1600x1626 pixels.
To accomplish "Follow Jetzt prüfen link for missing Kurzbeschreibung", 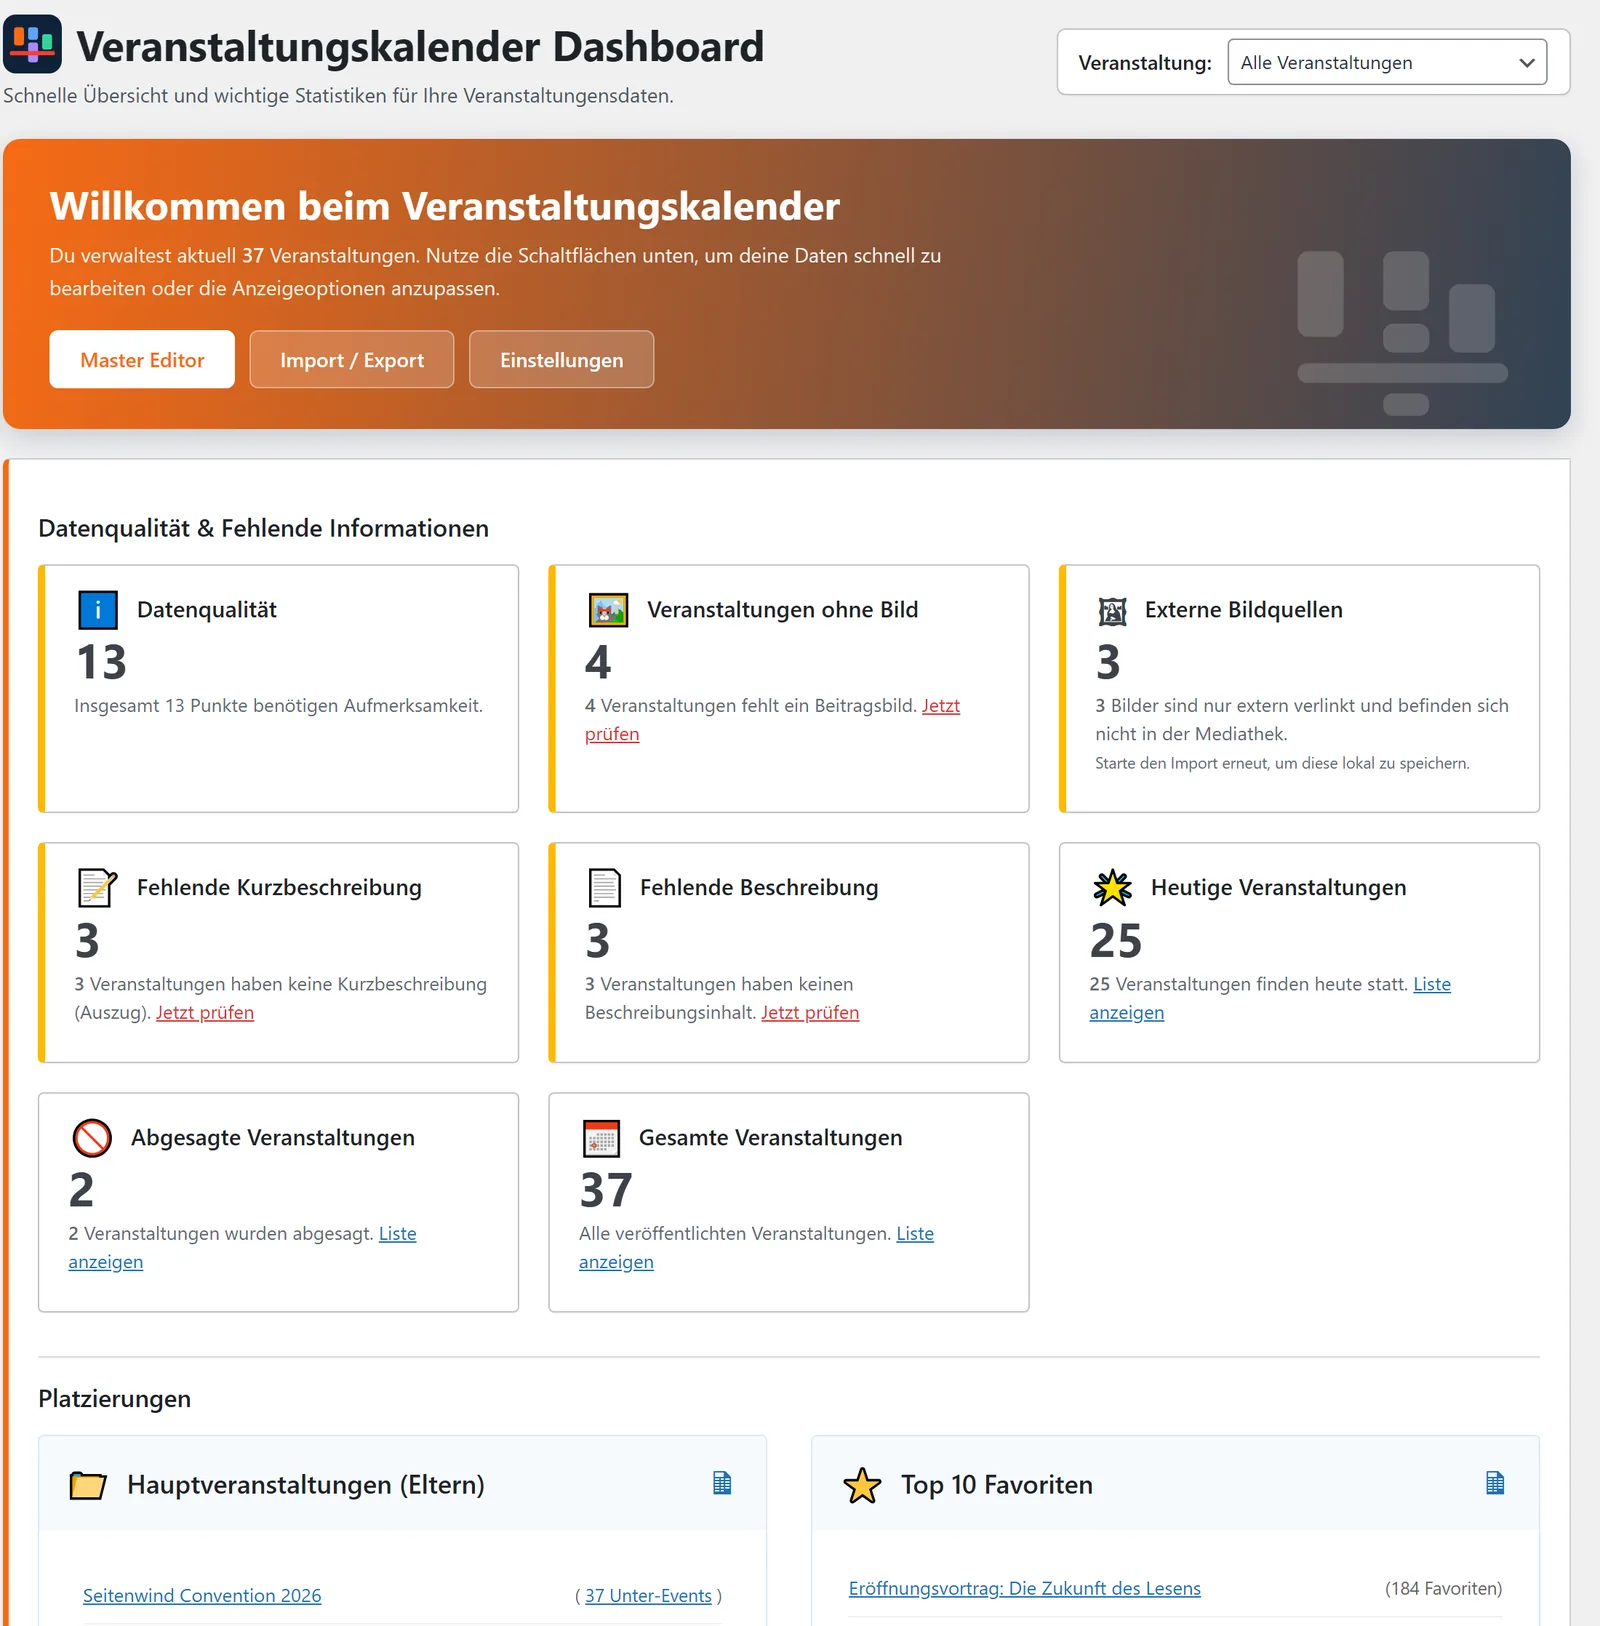I will click(205, 1012).
